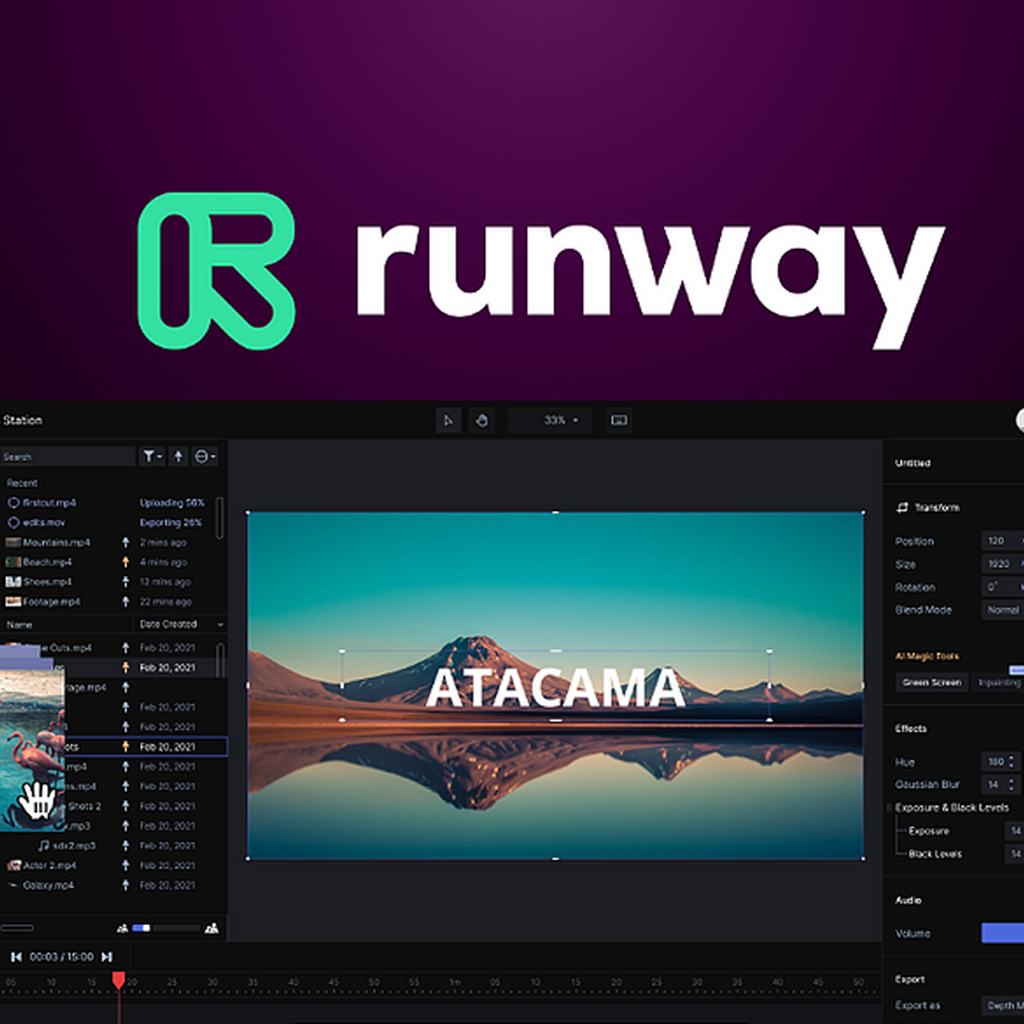Screen dimensions: 1024x1024
Task: Click the Position value field
Action: (1002, 541)
